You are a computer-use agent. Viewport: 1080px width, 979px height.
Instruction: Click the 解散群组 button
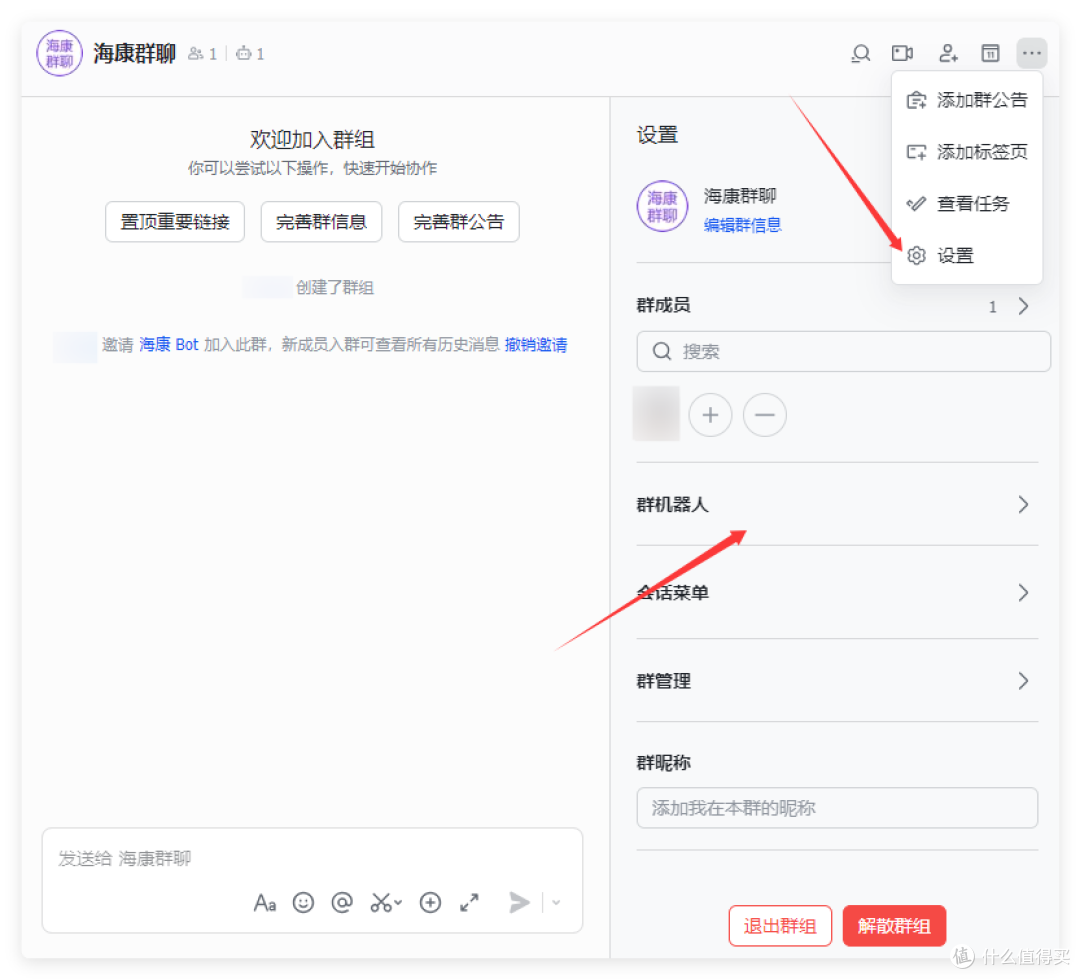[x=894, y=925]
